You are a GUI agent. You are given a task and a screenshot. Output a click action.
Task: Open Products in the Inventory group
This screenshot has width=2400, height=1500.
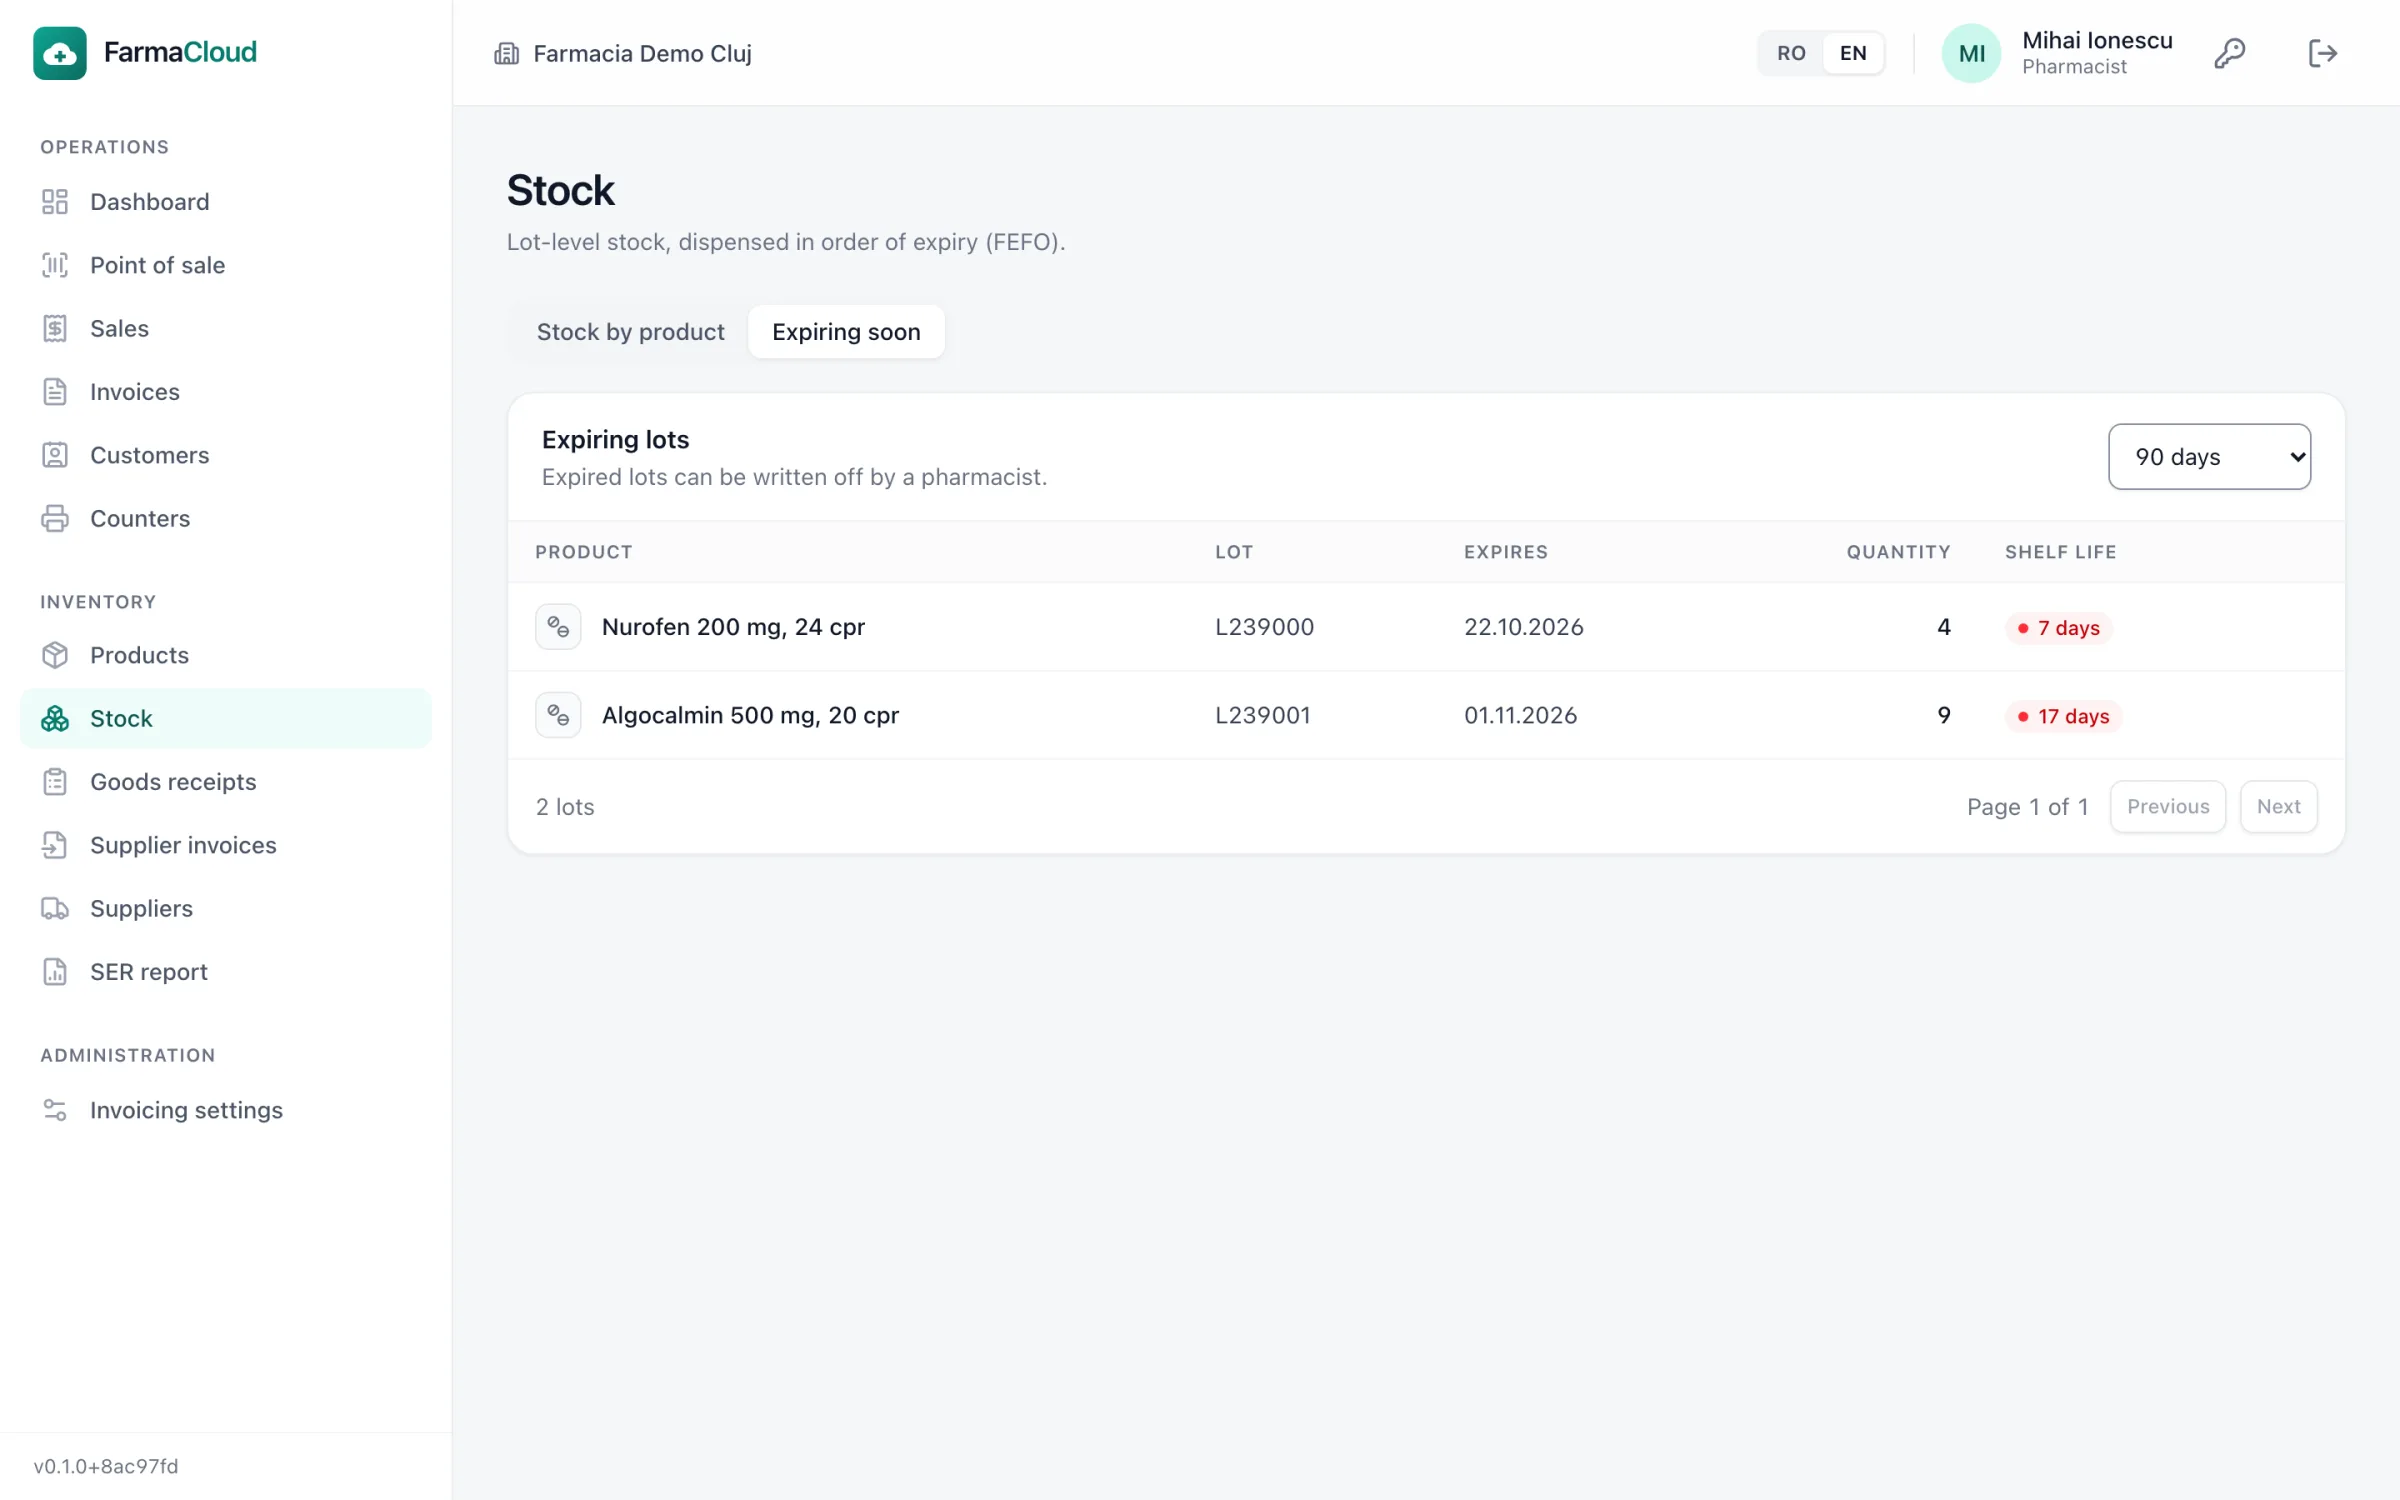(x=226, y=655)
